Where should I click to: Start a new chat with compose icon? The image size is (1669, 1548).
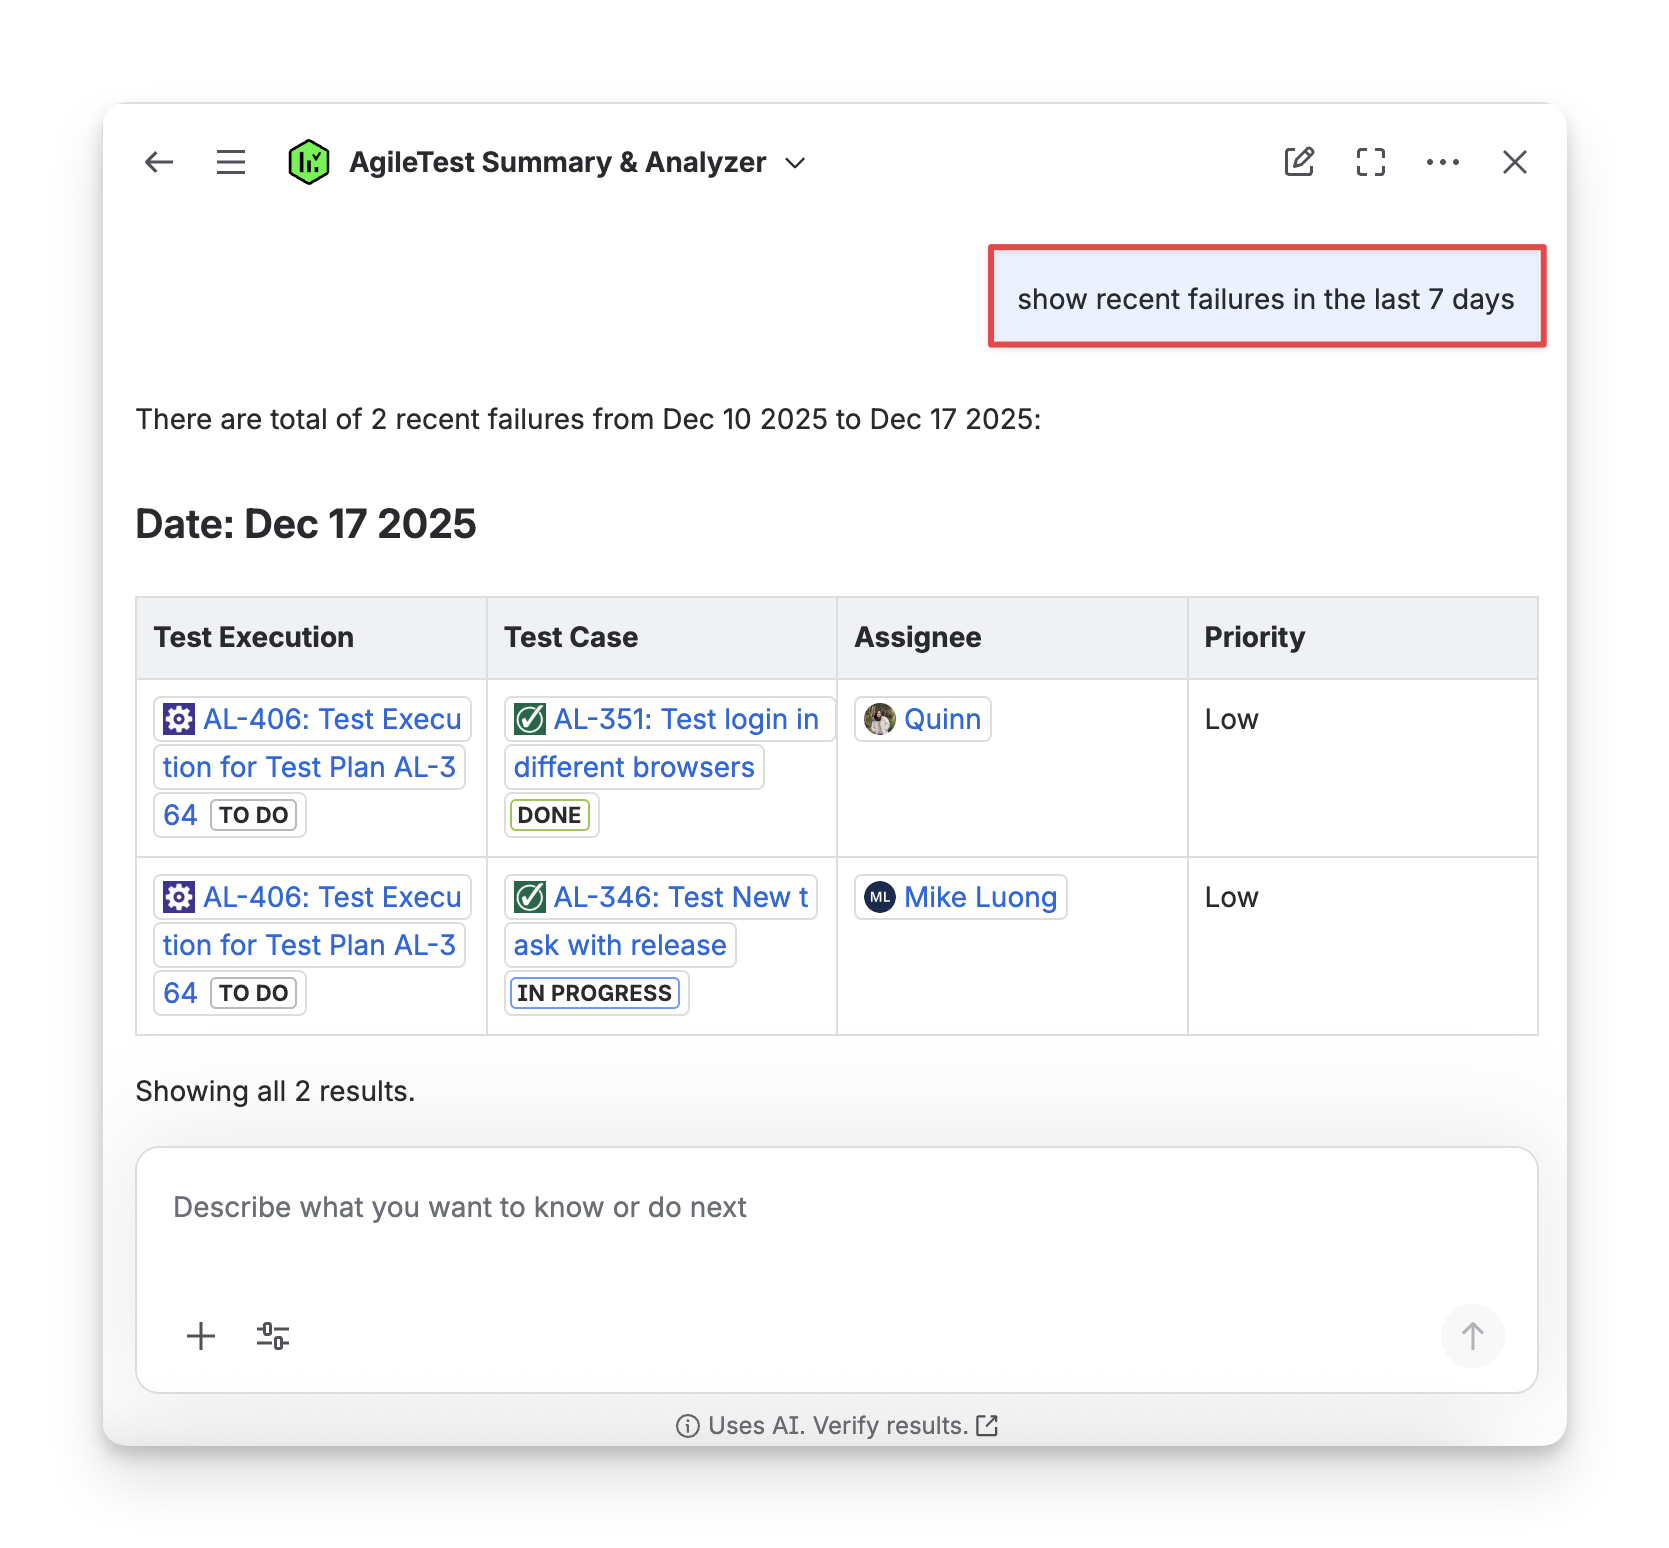pos(1299,162)
